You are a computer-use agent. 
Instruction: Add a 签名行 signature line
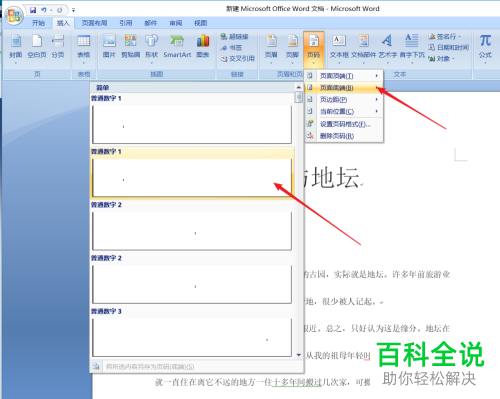[x=445, y=36]
